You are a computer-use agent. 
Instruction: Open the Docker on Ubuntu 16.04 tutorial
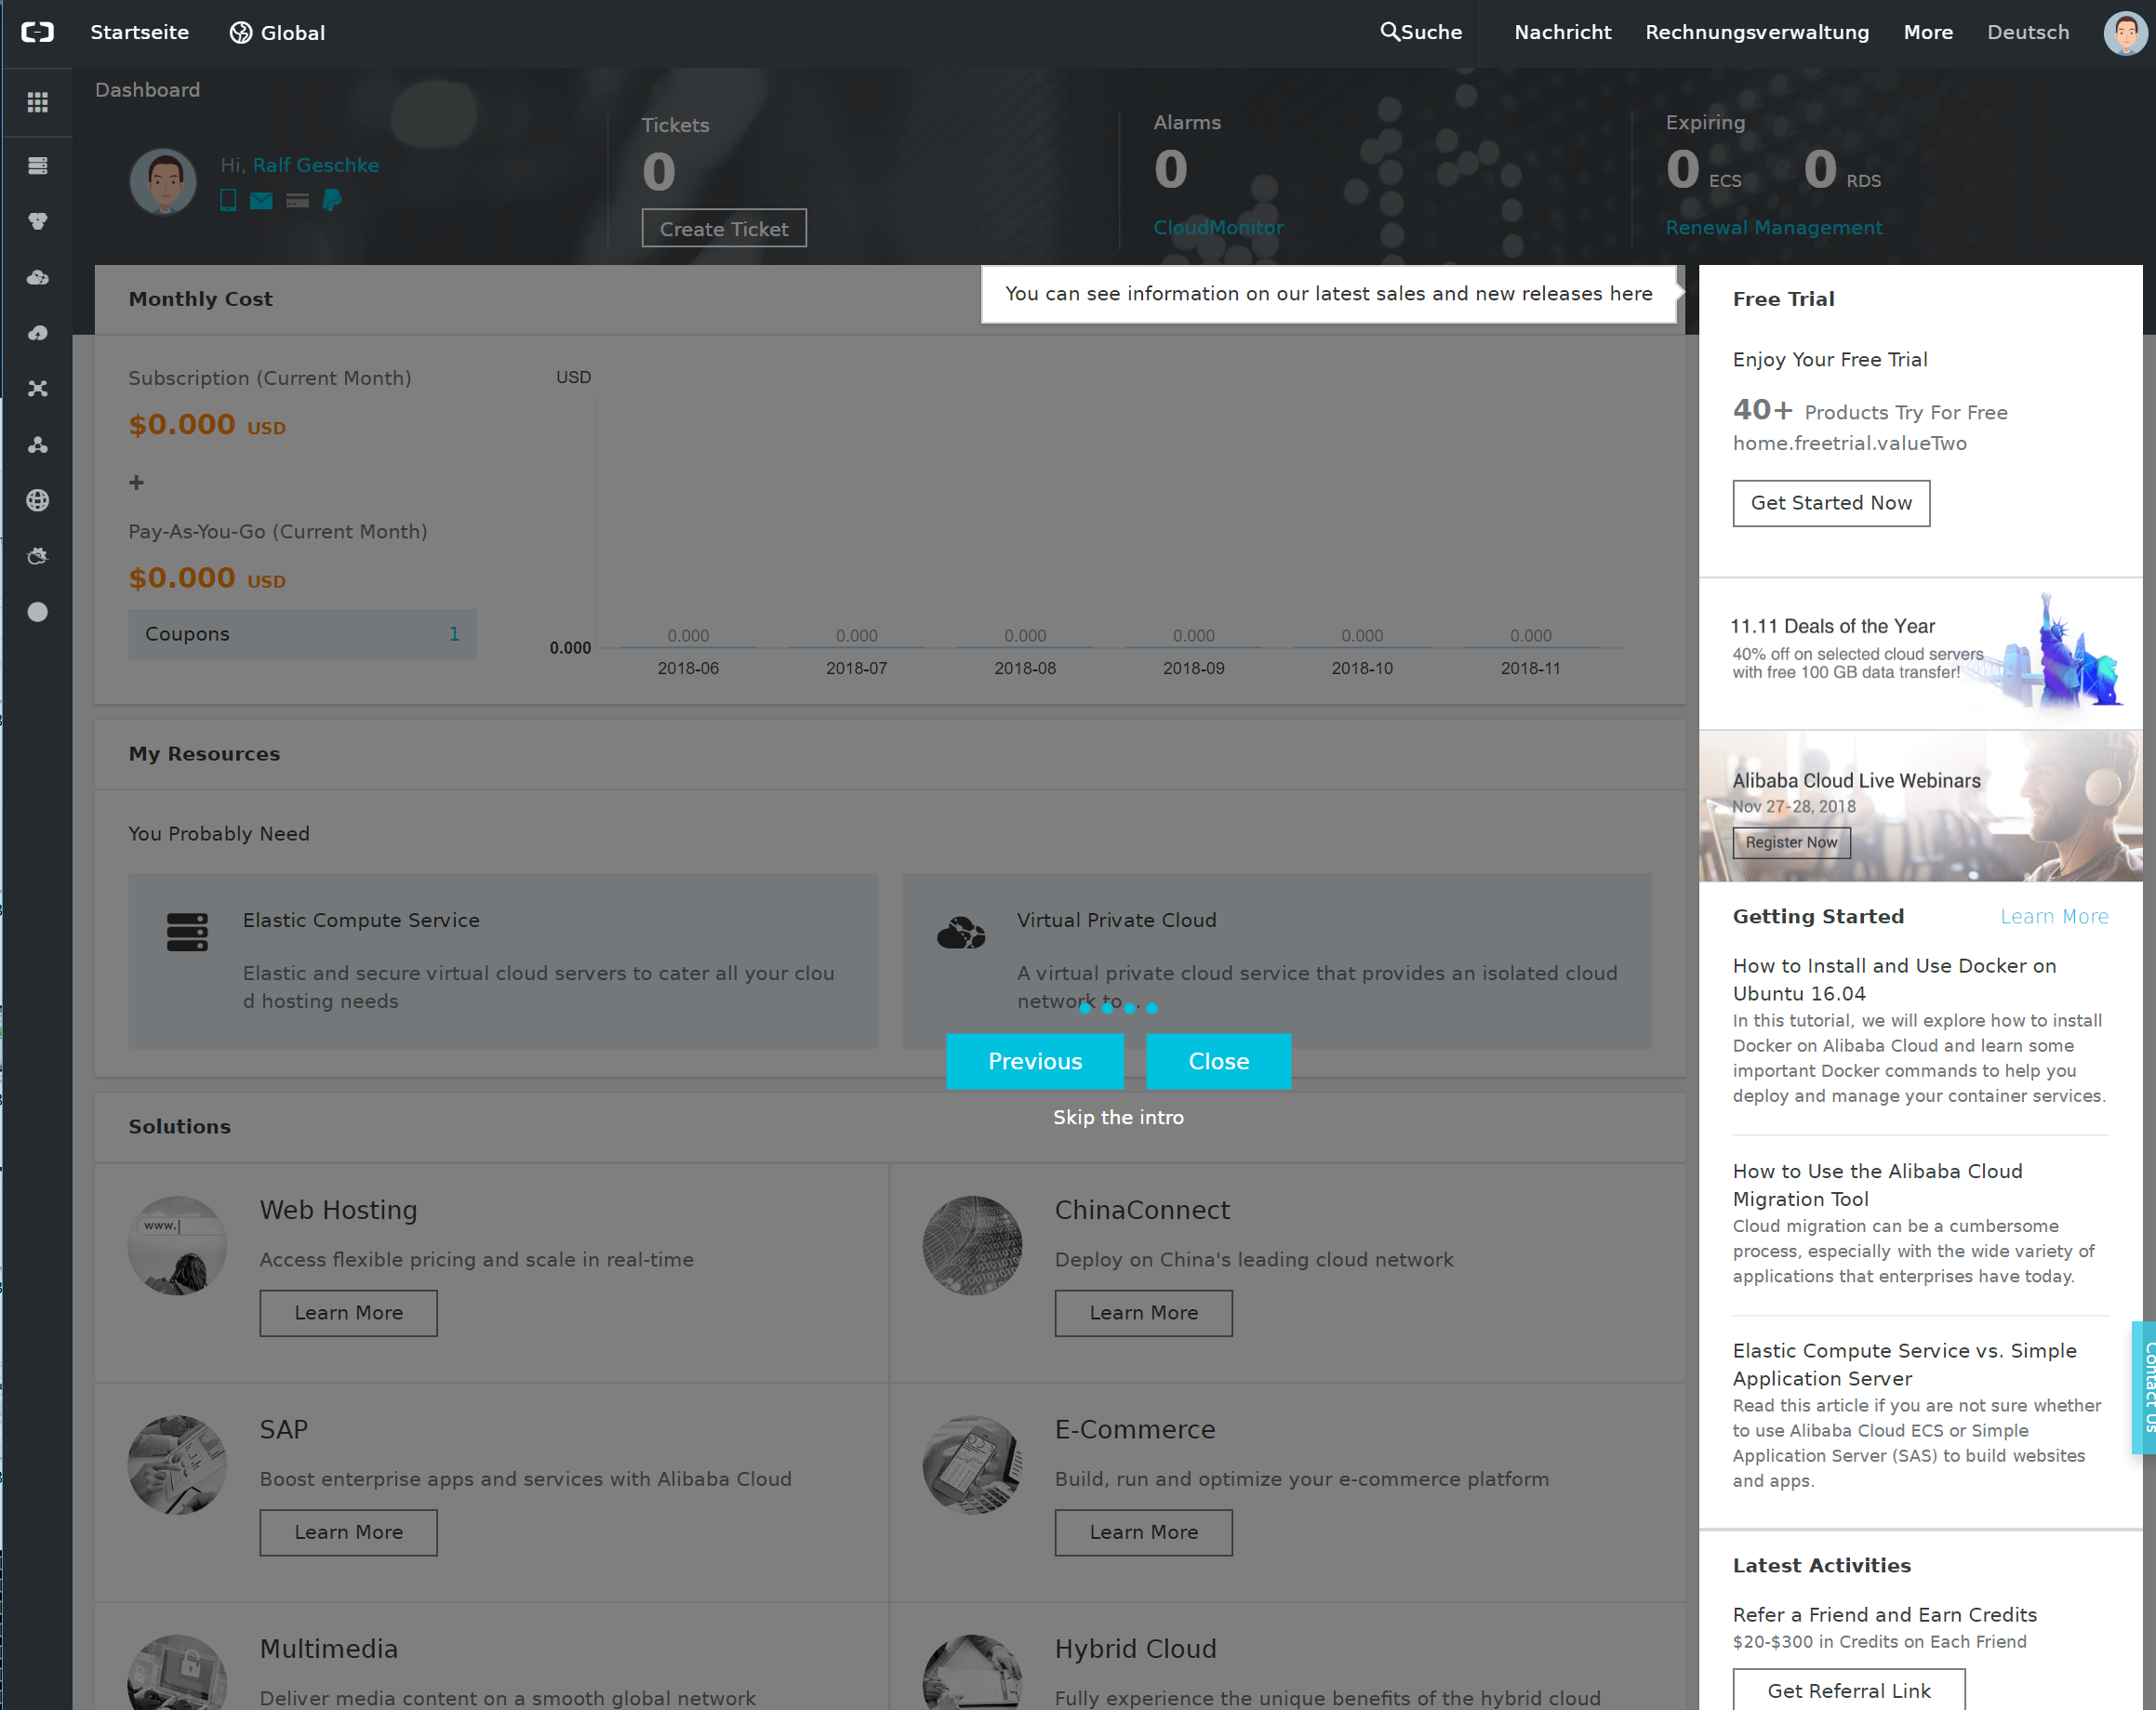1894,979
